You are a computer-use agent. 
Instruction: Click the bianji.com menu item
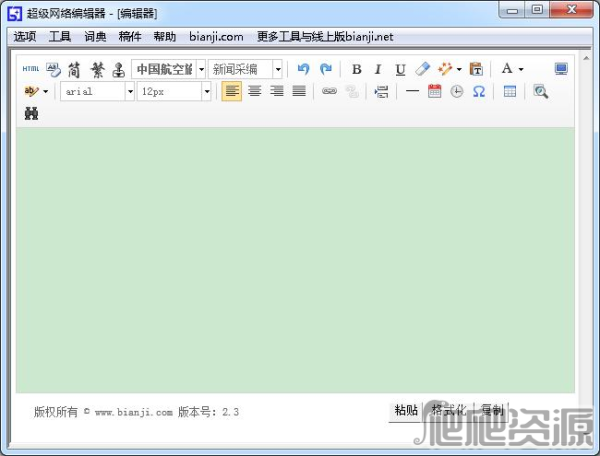click(x=216, y=37)
